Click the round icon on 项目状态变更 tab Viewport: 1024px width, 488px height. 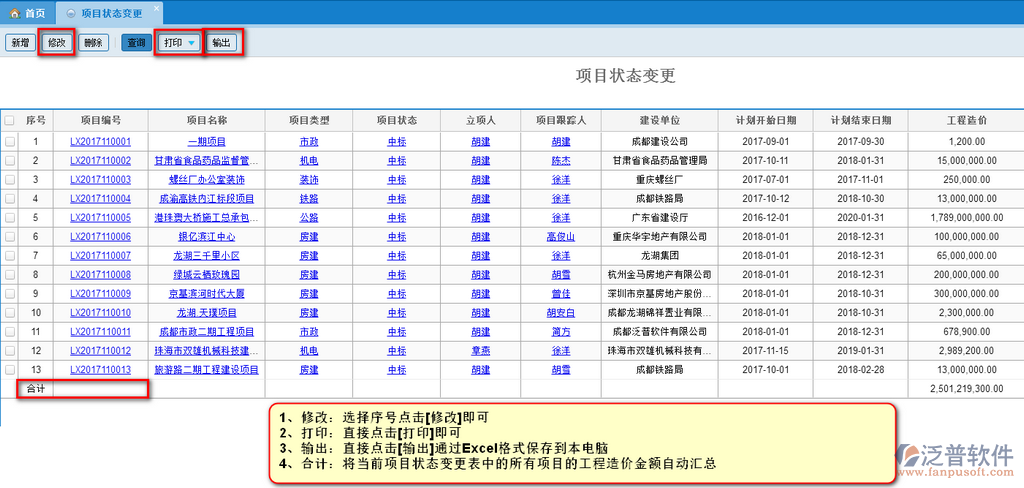pos(68,14)
